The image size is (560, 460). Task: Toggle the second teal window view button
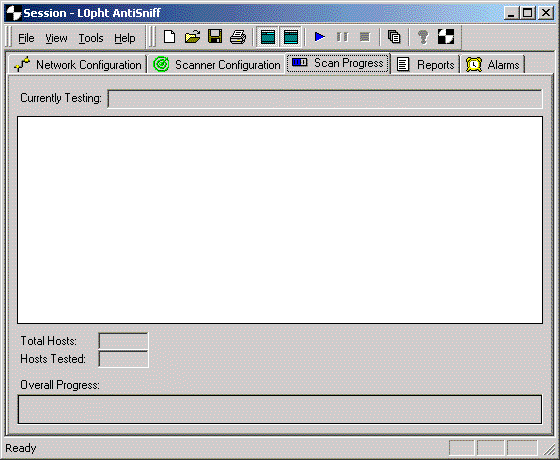(291, 37)
